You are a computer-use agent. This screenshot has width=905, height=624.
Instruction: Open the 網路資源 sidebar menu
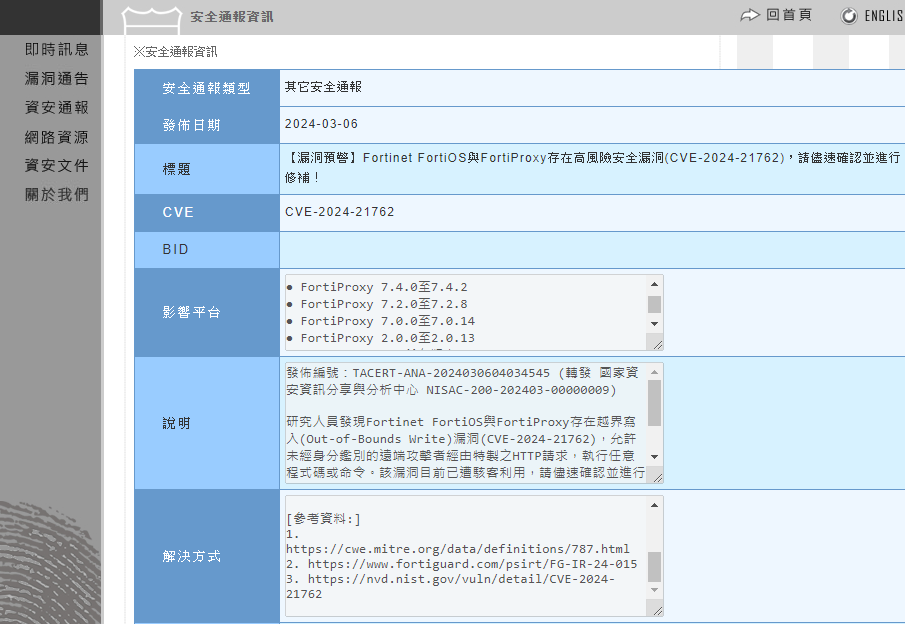point(57,137)
